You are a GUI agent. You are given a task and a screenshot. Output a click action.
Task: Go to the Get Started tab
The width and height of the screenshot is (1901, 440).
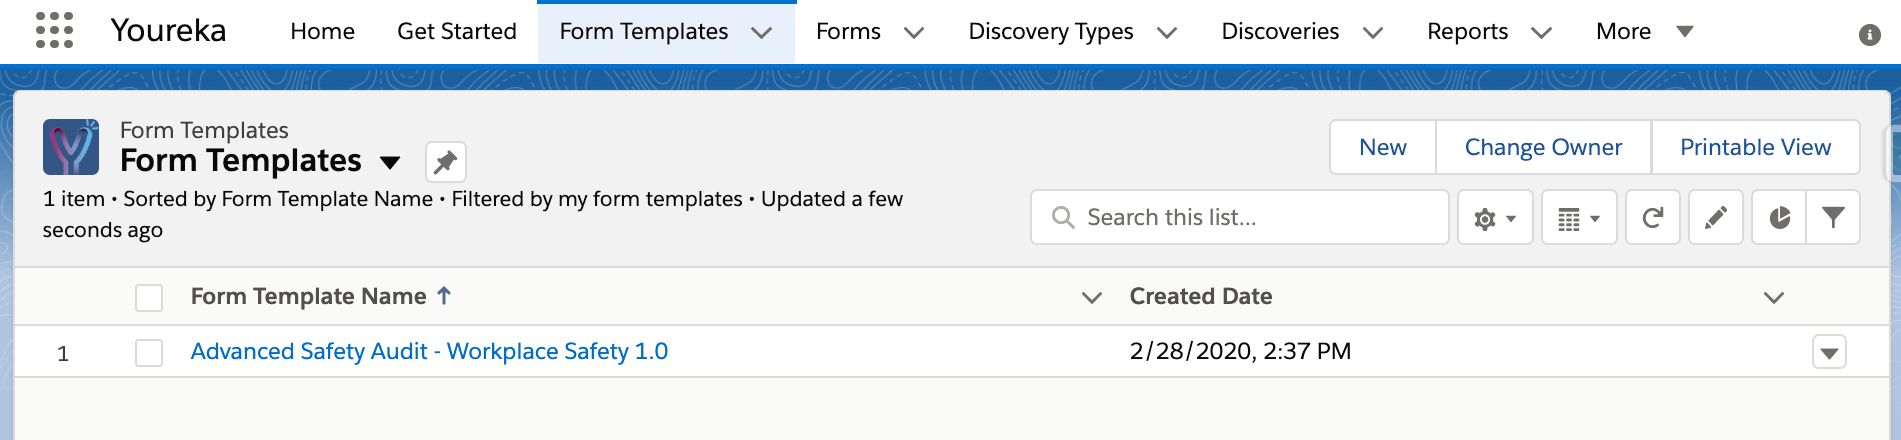point(457,31)
